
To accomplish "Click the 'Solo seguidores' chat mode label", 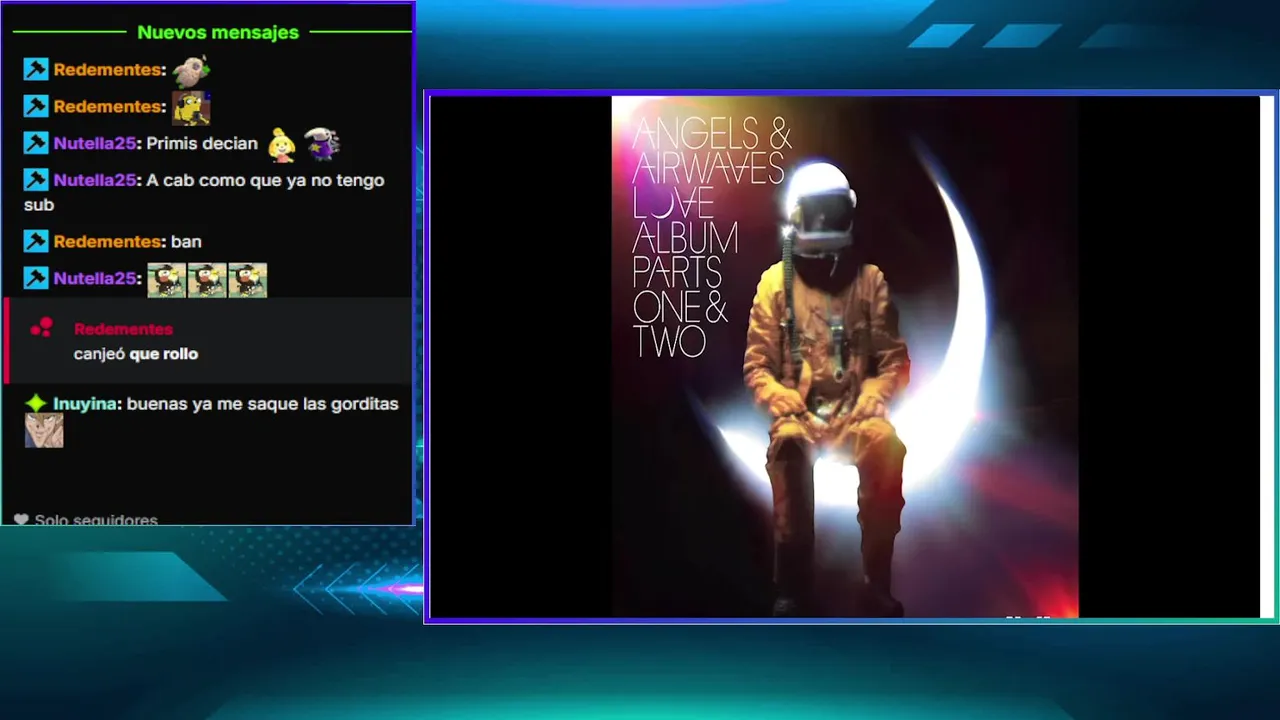I will click(x=96, y=520).
